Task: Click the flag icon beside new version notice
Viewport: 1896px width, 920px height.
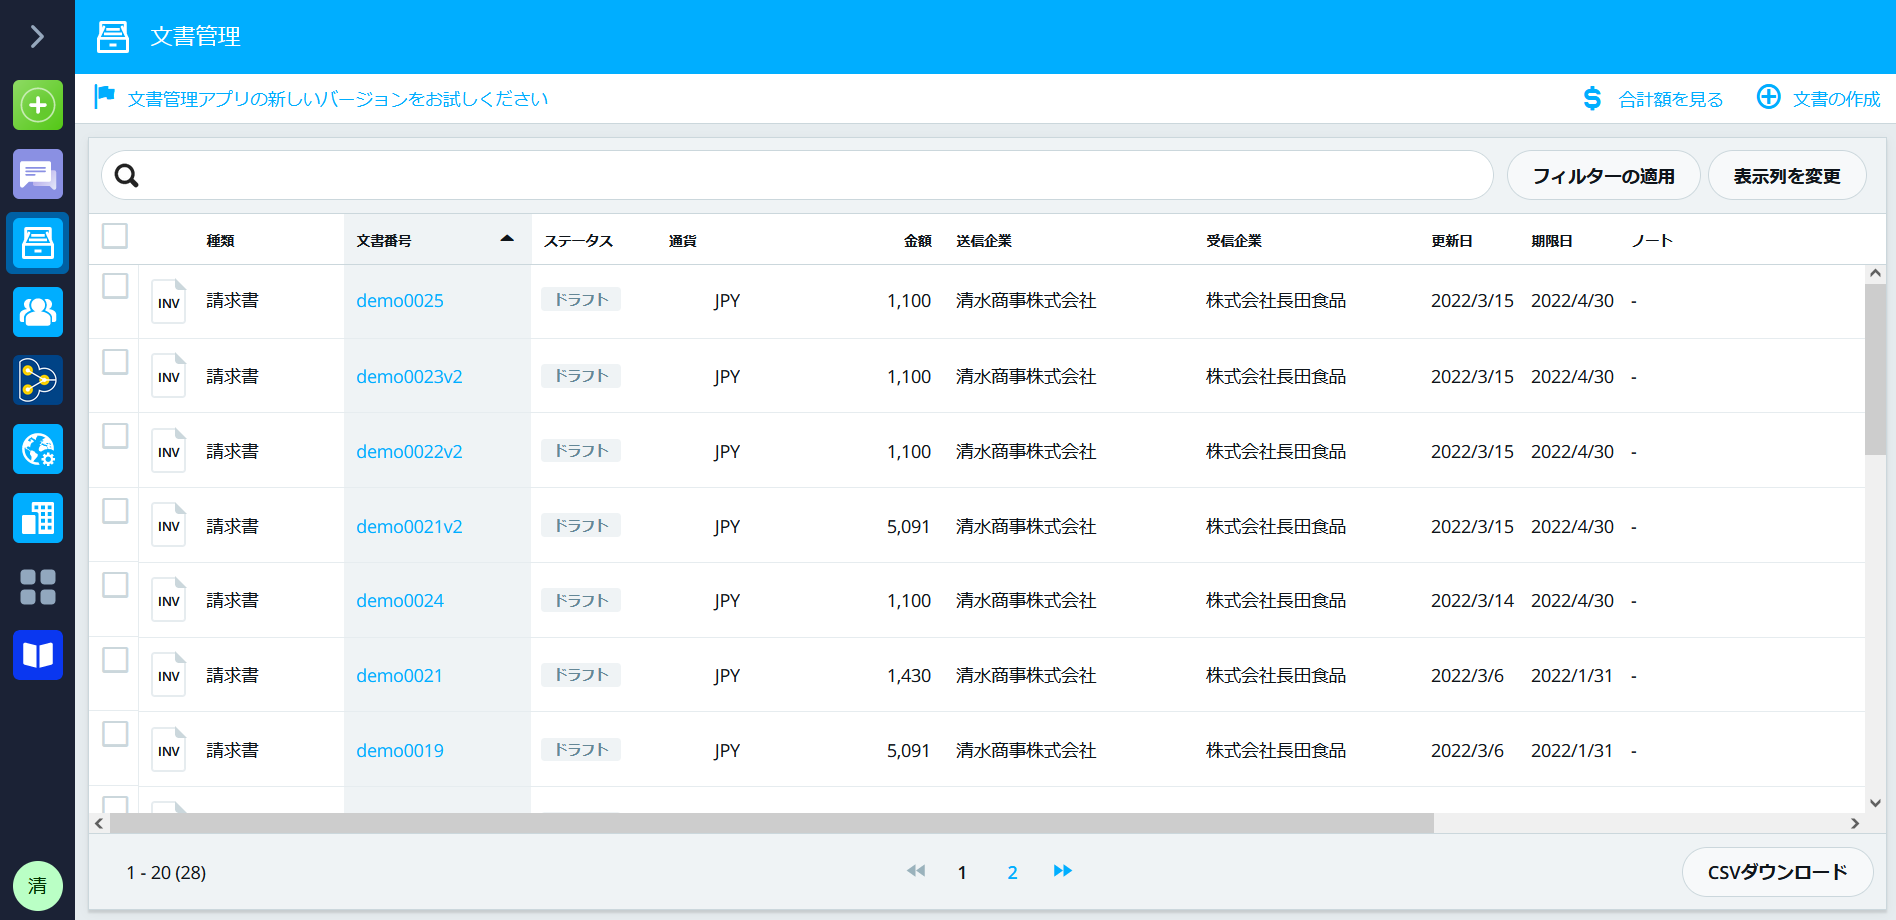Action: pos(105,97)
